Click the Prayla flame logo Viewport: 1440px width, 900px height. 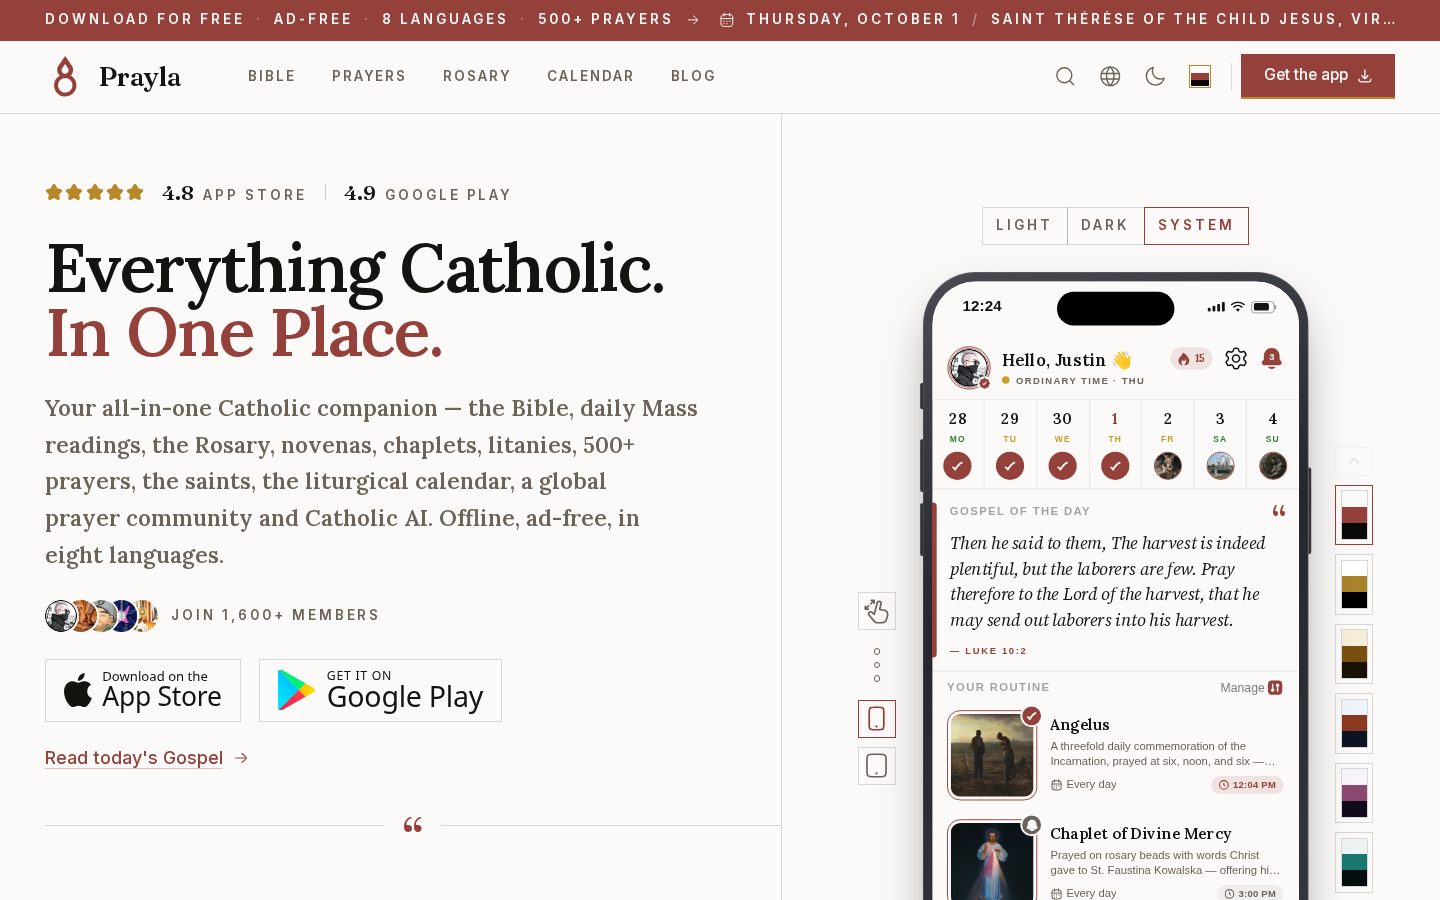pos(65,76)
